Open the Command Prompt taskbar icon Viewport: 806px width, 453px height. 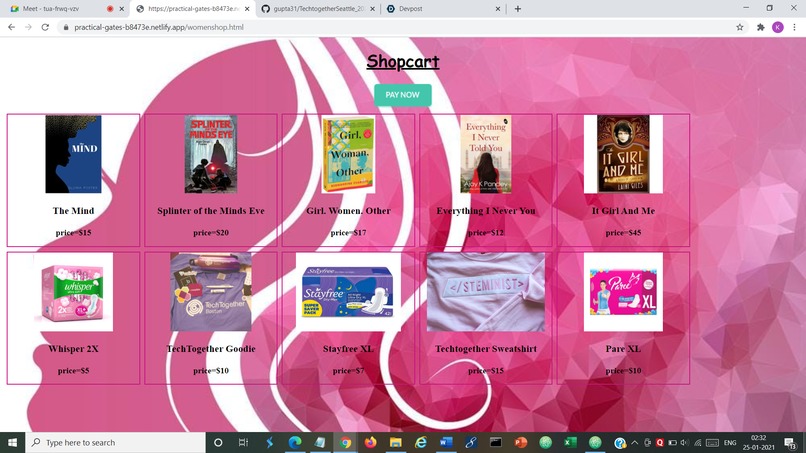496,442
